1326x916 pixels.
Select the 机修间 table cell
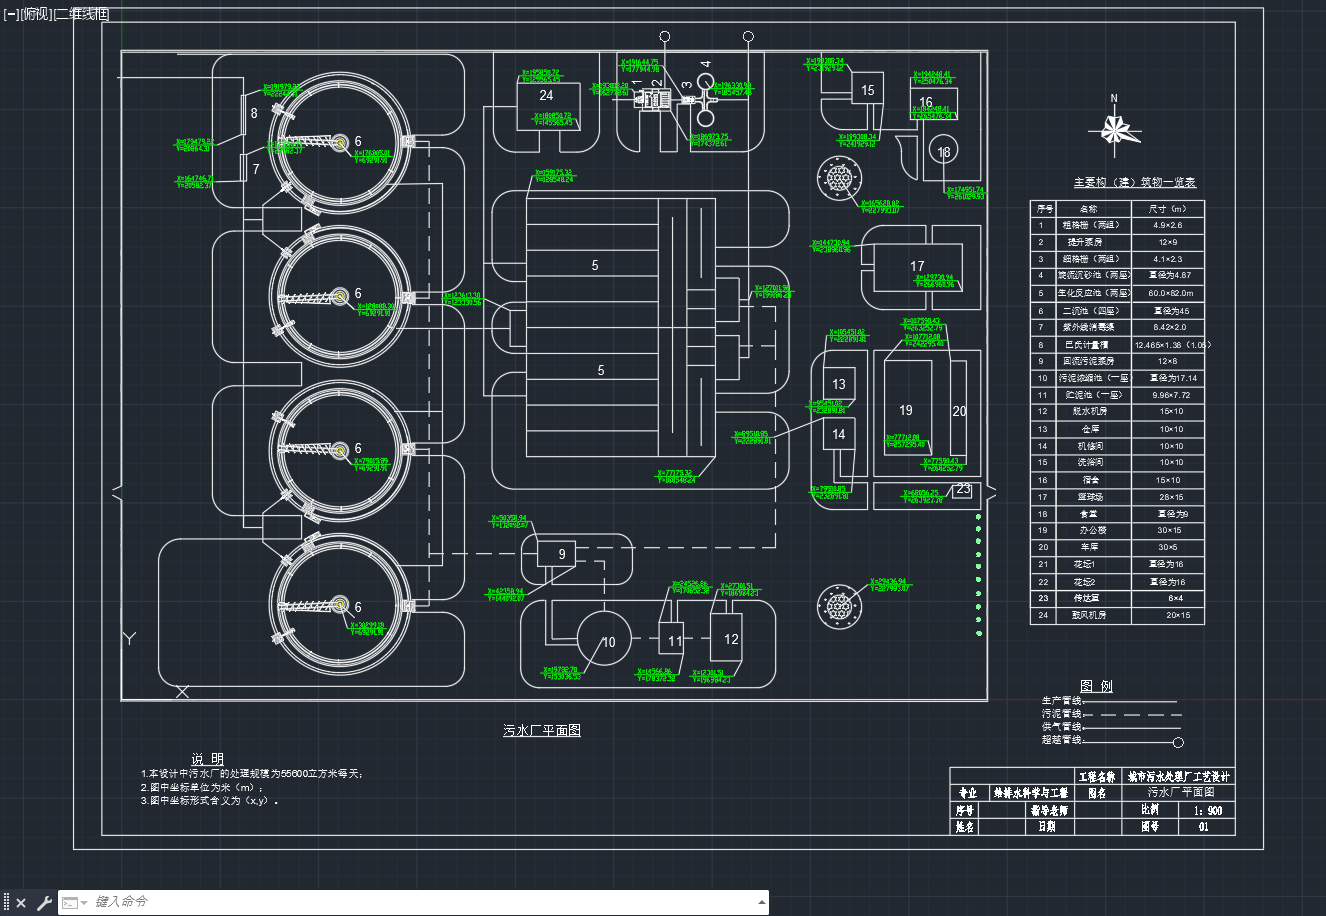pos(1092,446)
